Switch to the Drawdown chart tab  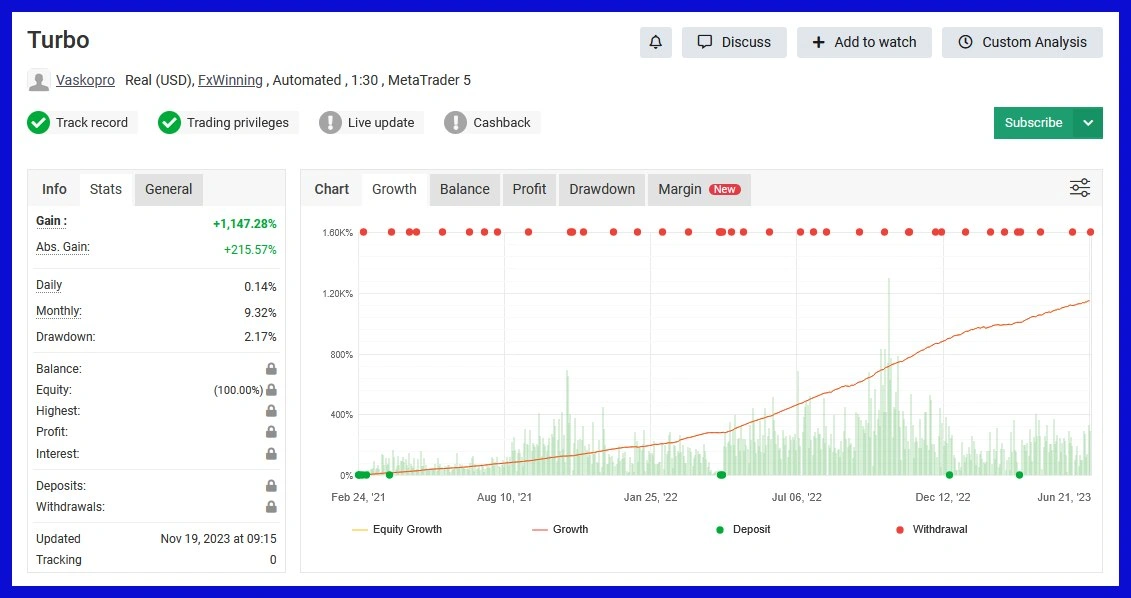(602, 189)
